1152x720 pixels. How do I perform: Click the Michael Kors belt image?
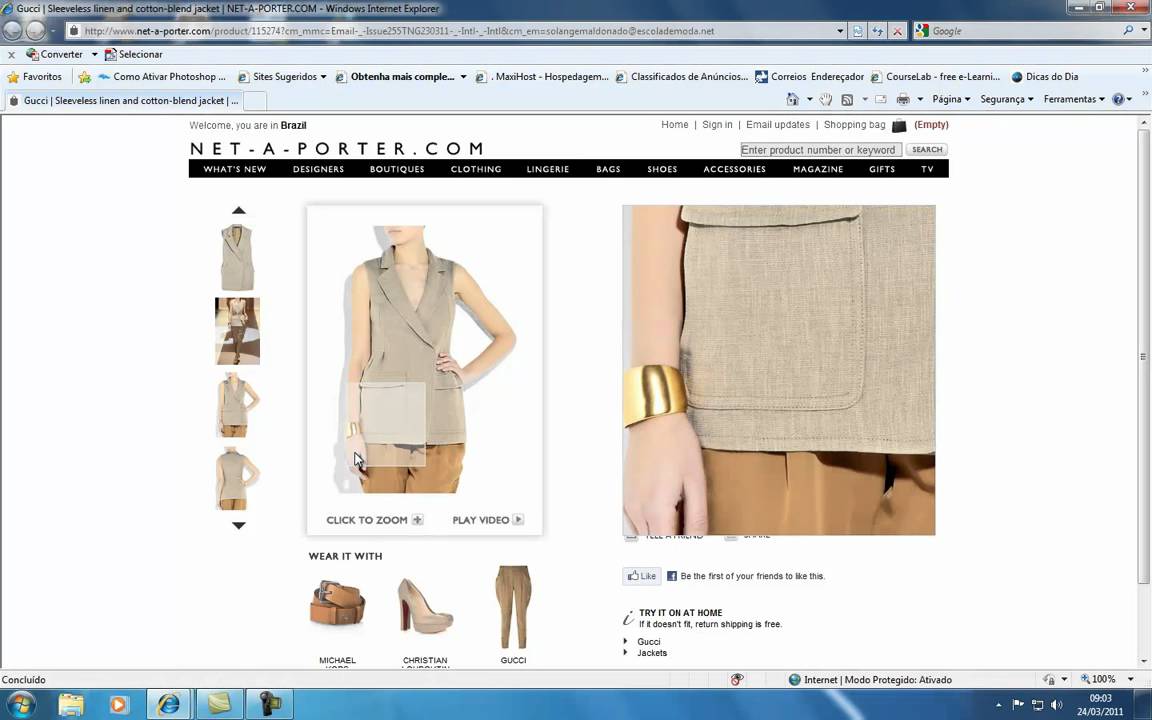point(337,603)
